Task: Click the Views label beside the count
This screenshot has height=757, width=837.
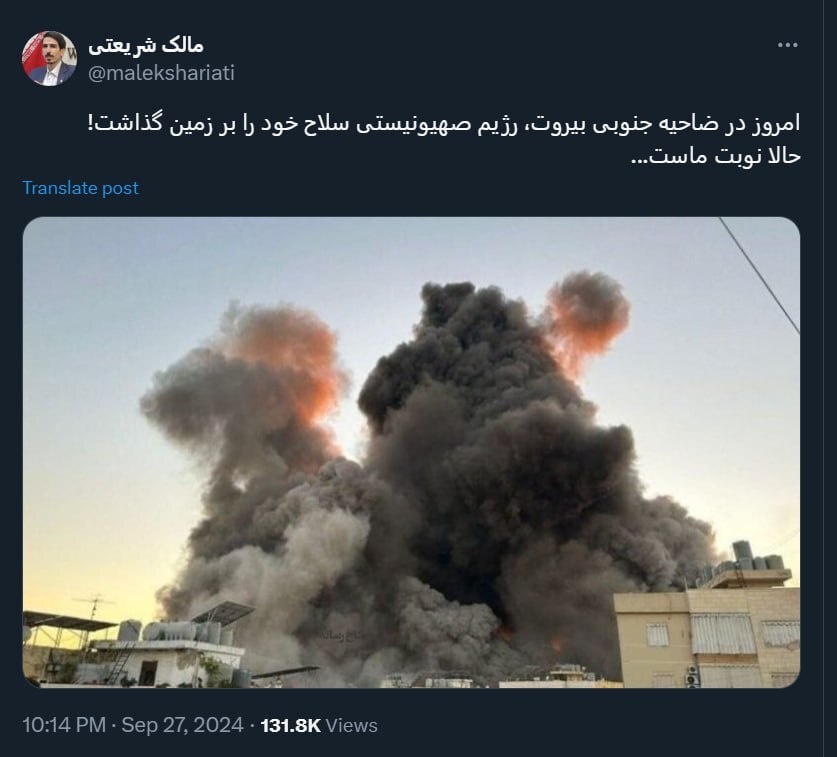Action: click(351, 726)
